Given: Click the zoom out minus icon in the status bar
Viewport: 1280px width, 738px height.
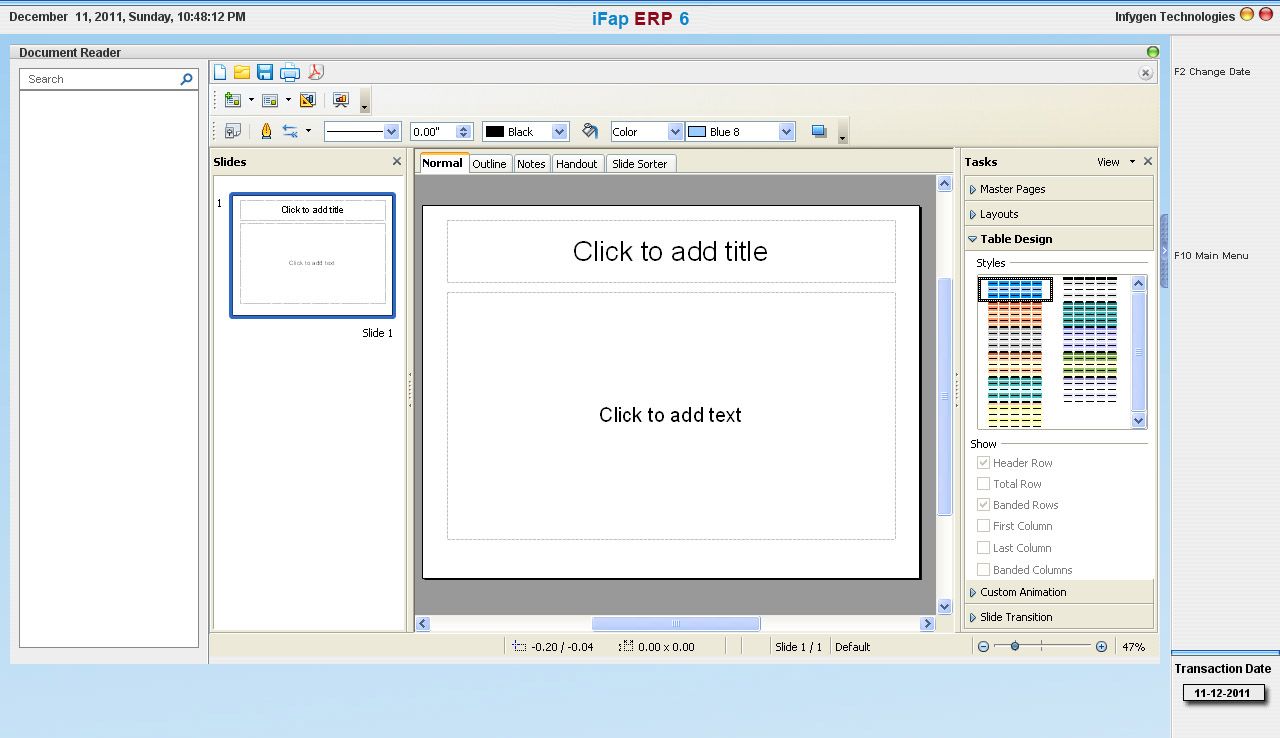Looking at the screenshot, I should (983, 647).
